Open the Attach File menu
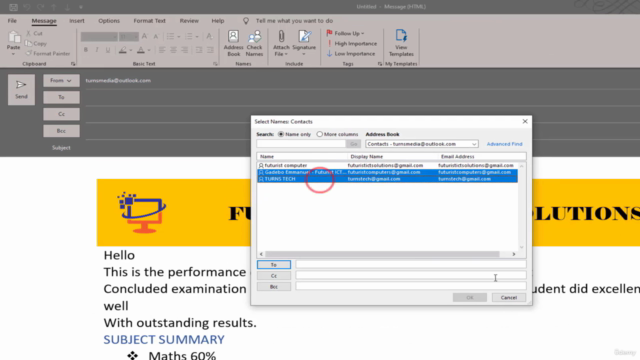The height and width of the screenshot is (360, 640). [x=281, y=43]
